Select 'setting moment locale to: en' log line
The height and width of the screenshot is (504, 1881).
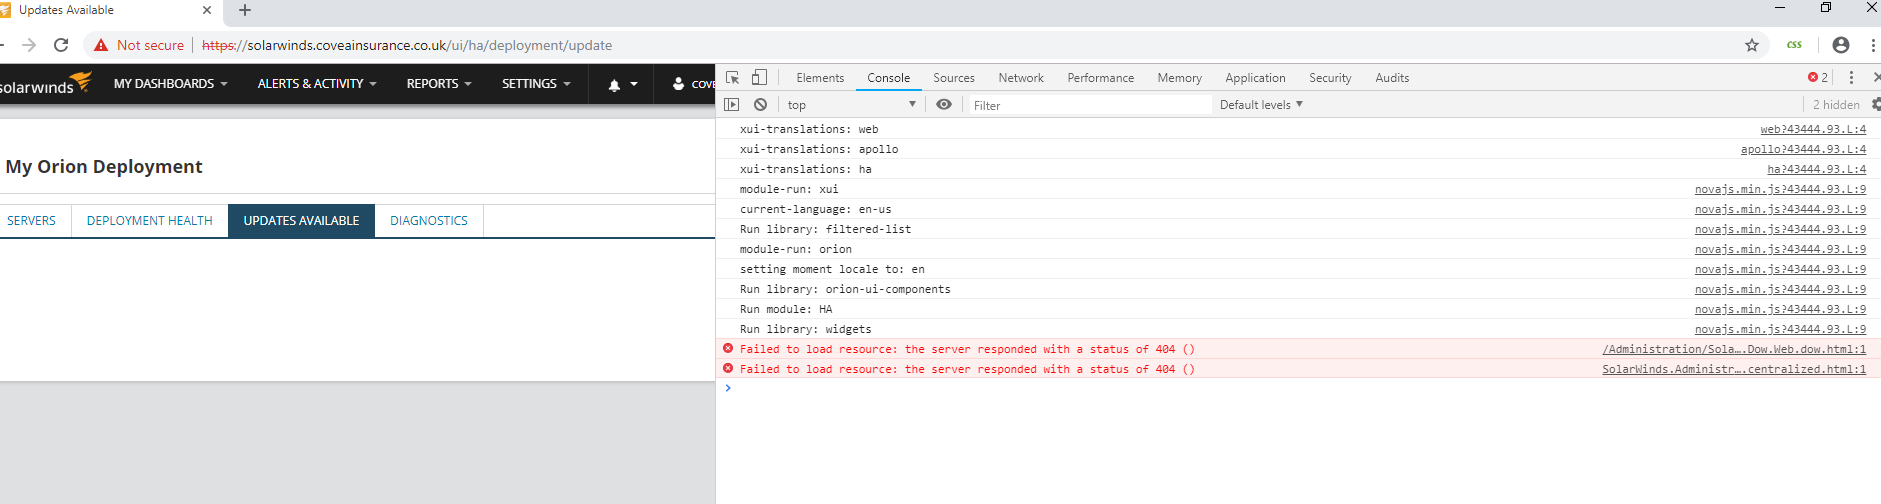(x=832, y=269)
